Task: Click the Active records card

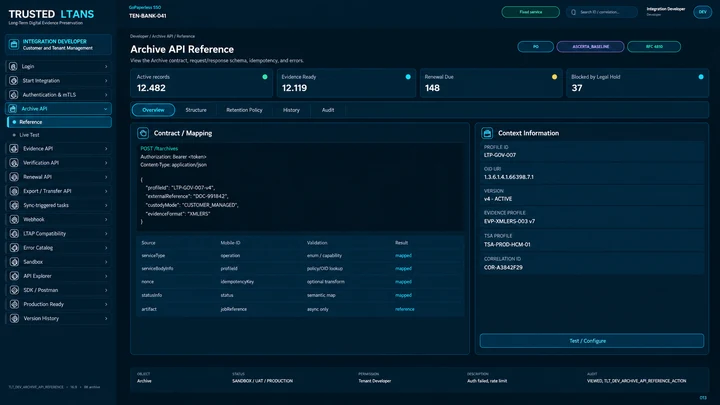Action: [x=202, y=83]
